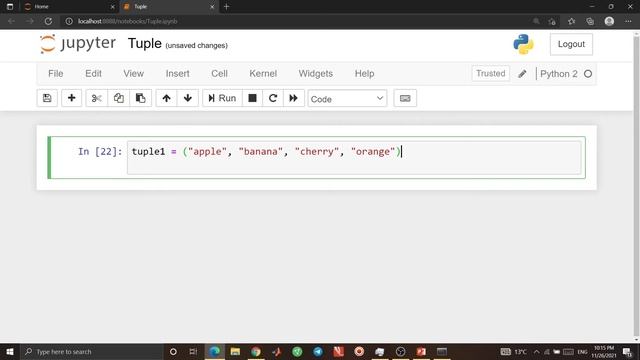Cut selected cells with scissors icon
This screenshot has width=640, height=360.
(97, 98)
